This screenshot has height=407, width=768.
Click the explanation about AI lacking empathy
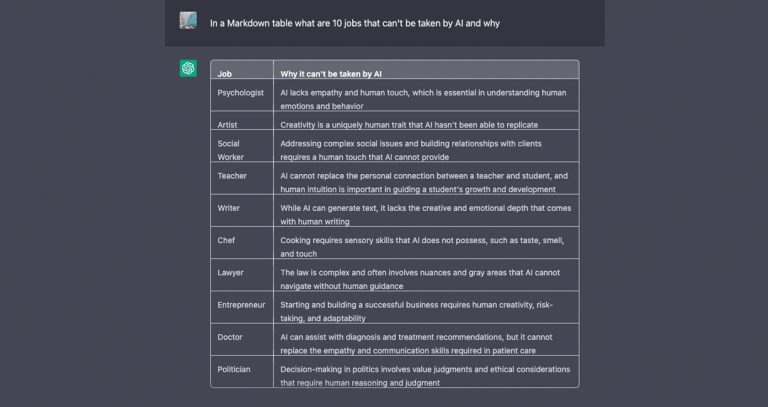pos(422,98)
